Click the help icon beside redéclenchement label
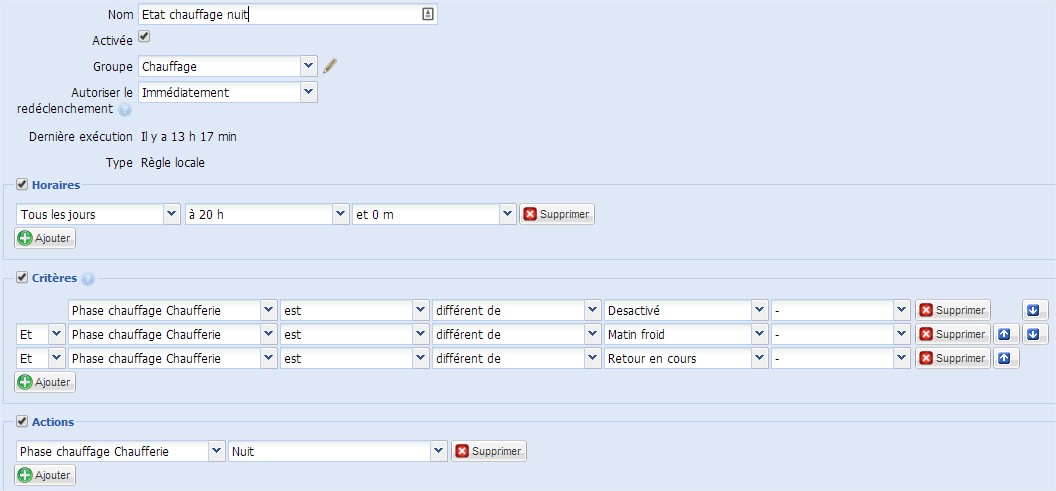The width and height of the screenshot is (1056, 491). point(125,110)
